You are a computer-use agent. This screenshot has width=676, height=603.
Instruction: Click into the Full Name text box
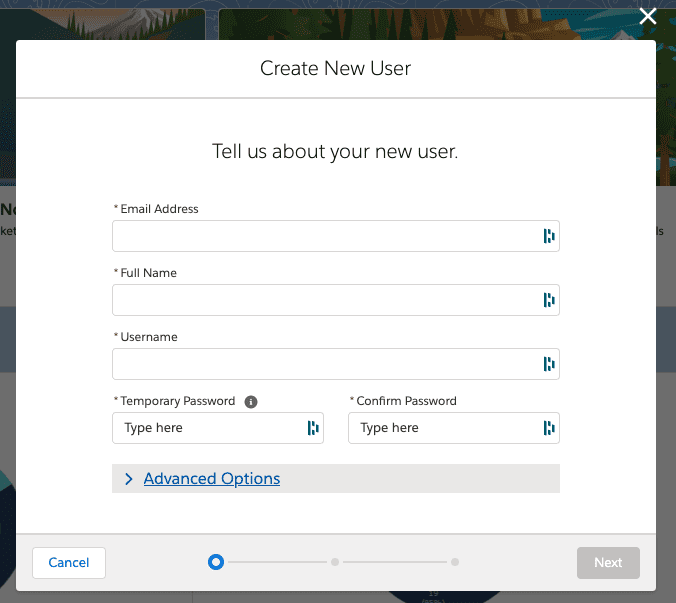[325, 300]
